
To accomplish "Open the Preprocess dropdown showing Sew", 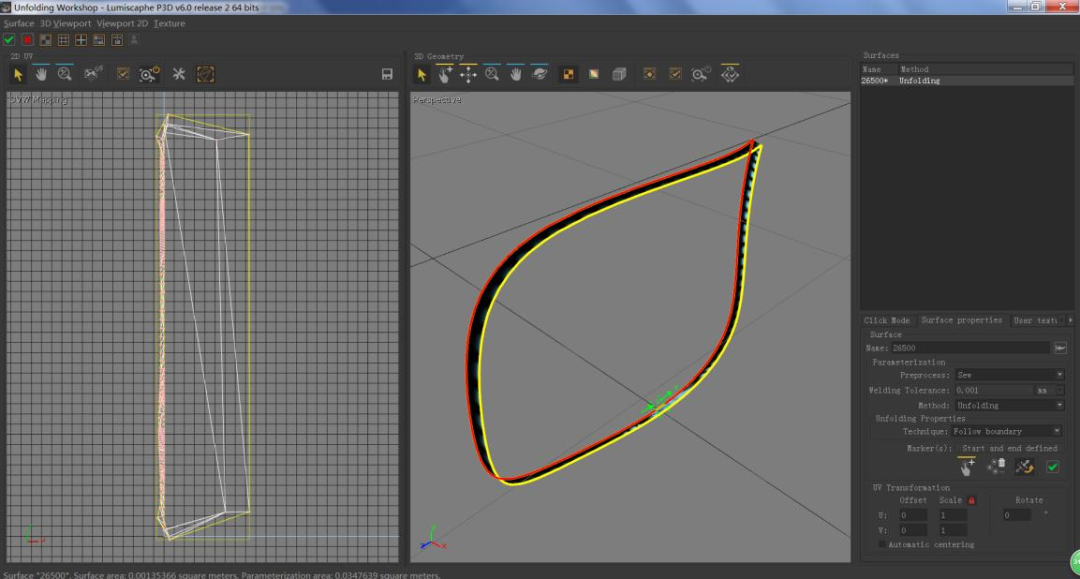I will (1009, 375).
